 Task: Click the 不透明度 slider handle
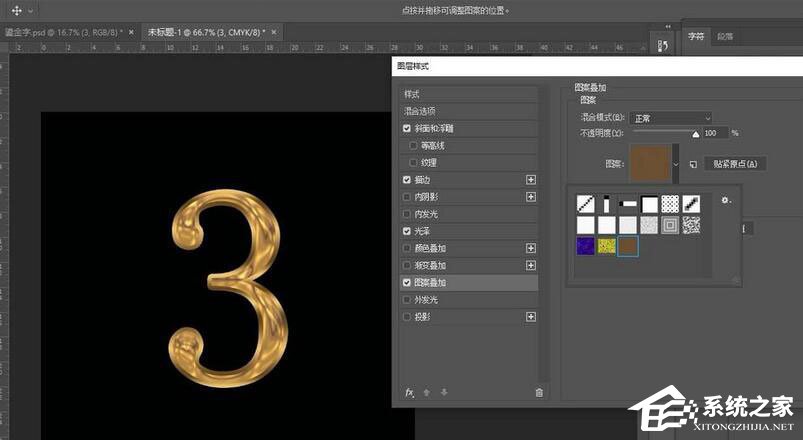point(696,132)
